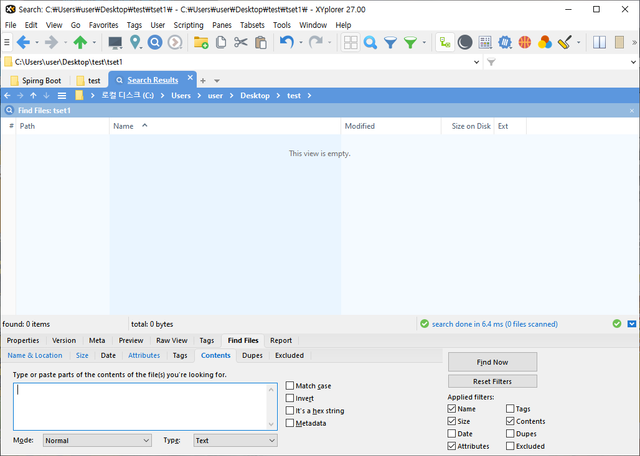This screenshot has width=640, height=456.
Task: Click the colored circles Color Filters icon
Action: coord(545,42)
